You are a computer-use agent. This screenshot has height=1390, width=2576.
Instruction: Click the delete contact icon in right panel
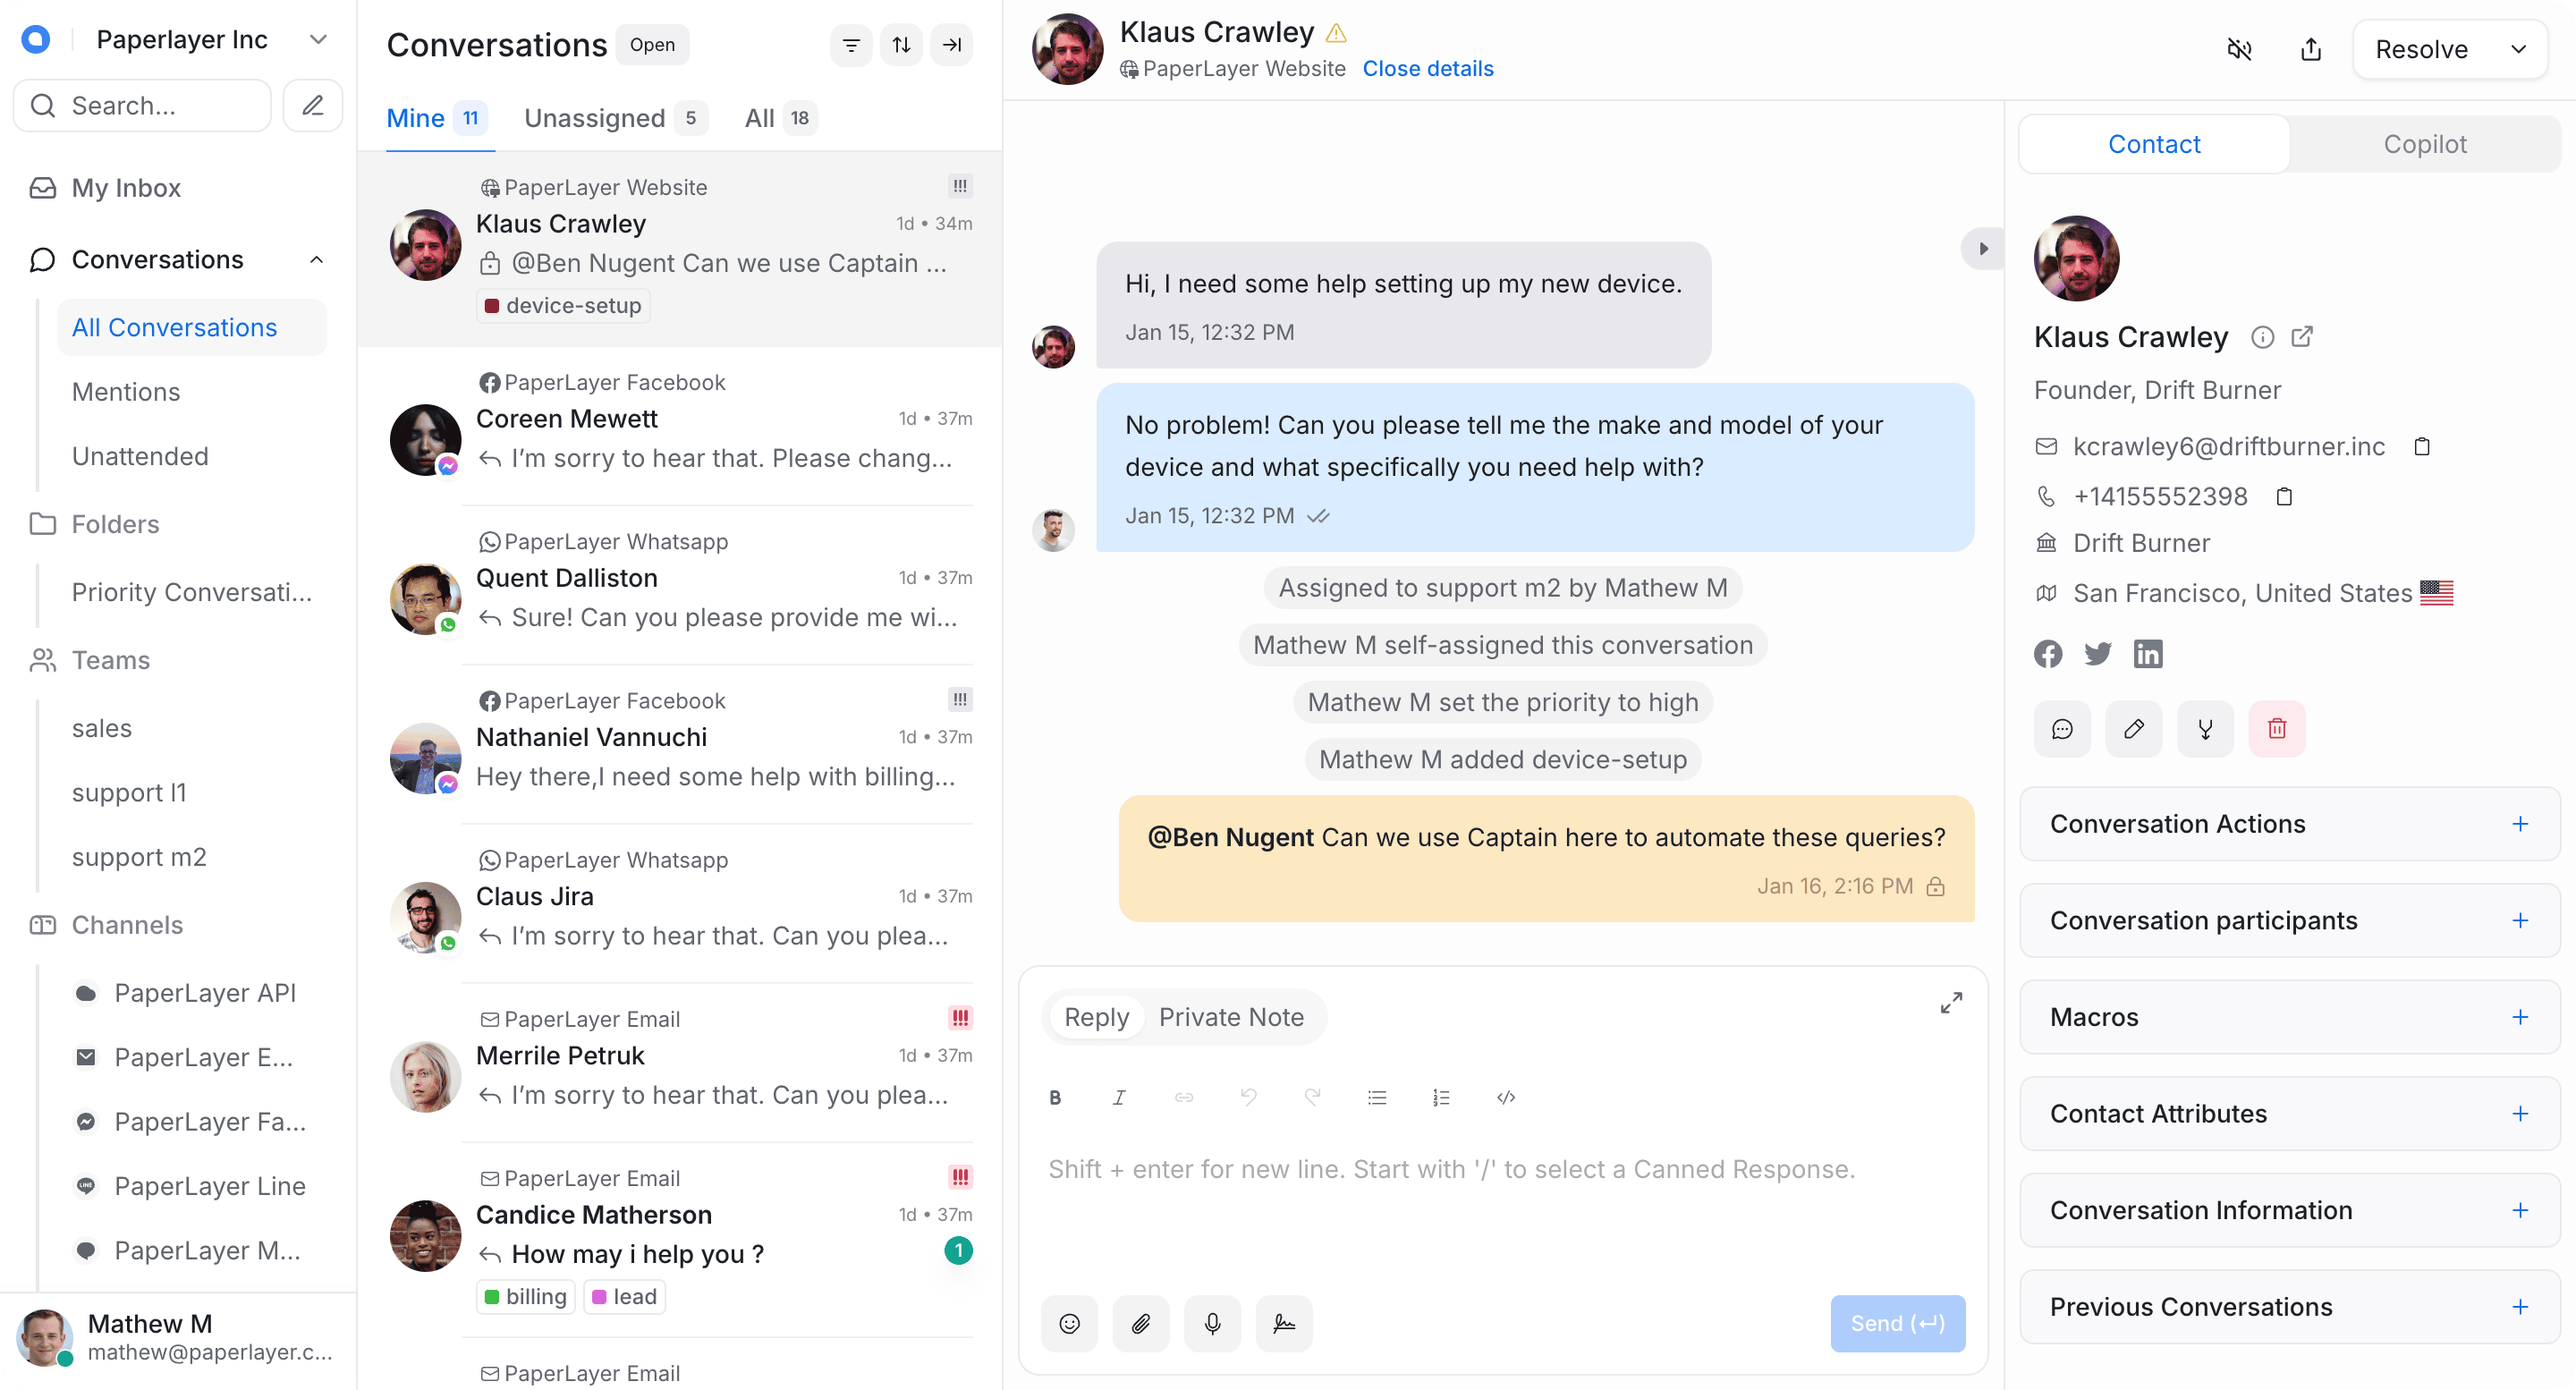coord(2276,727)
